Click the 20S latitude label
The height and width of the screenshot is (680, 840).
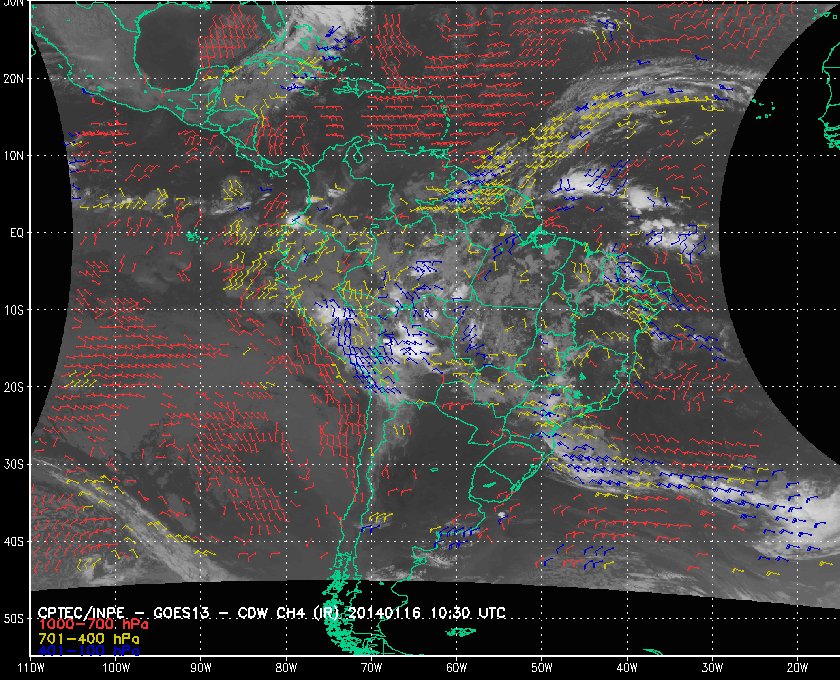(x=13, y=387)
